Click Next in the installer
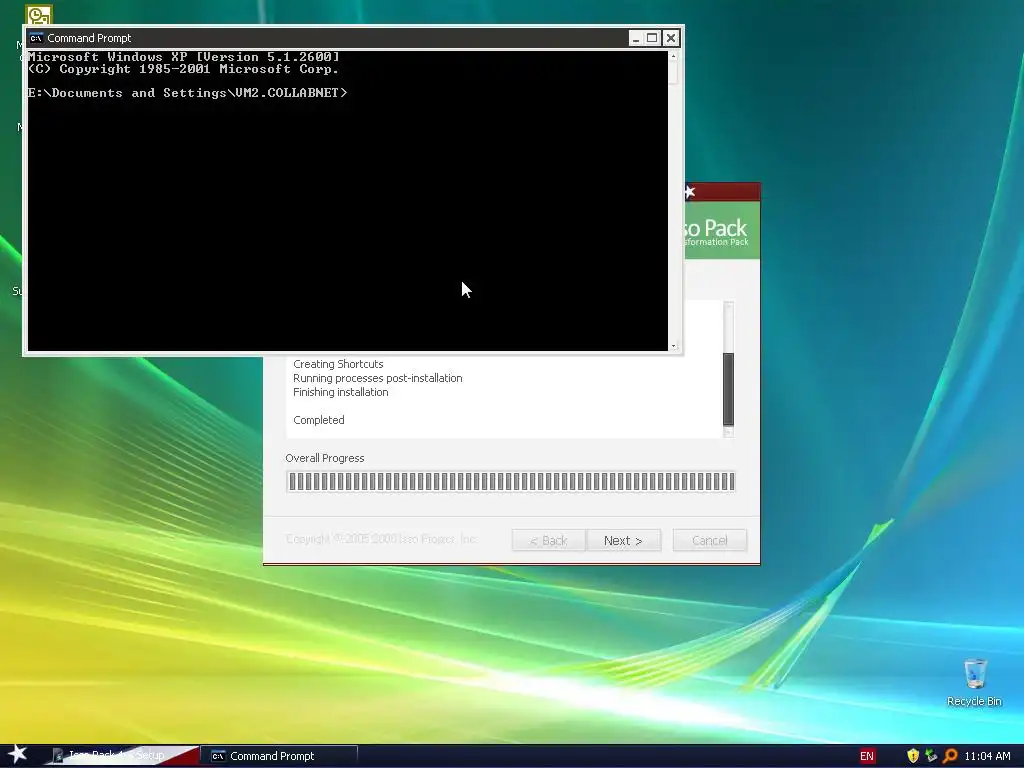The height and width of the screenshot is (768, 1024). [x=623, y=540]
